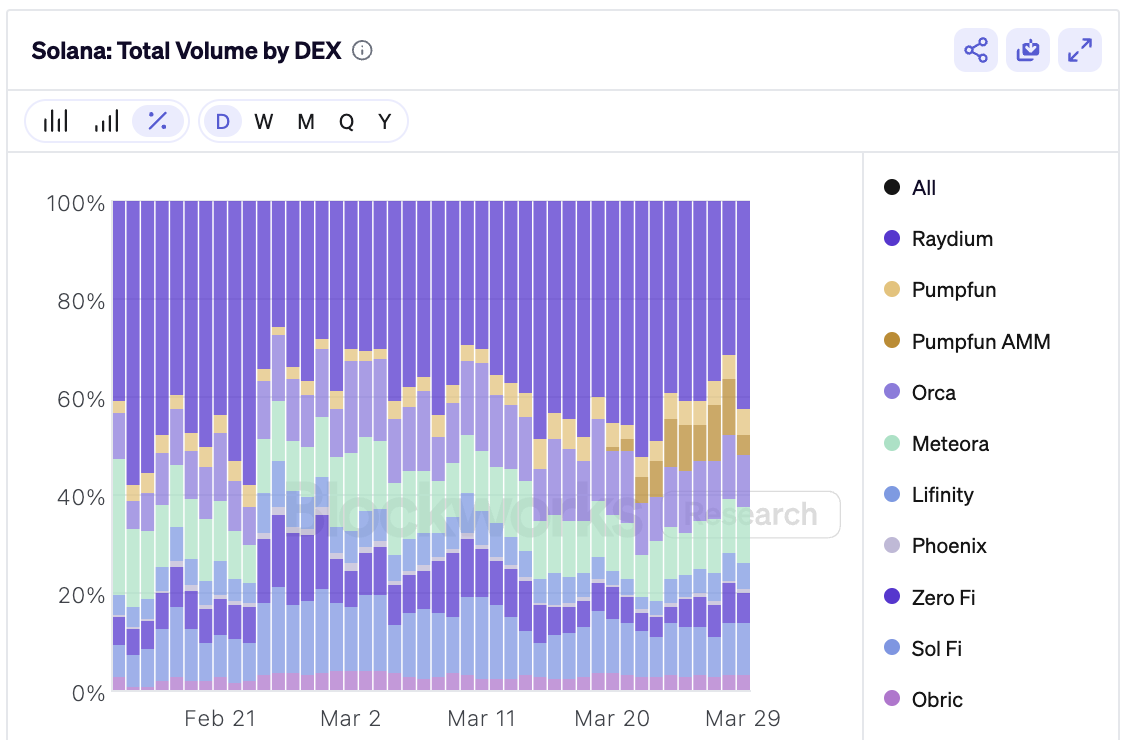Toggle the All series in the legend
Viewport: 1142px width, 740px height.
[x=913, y=187]
